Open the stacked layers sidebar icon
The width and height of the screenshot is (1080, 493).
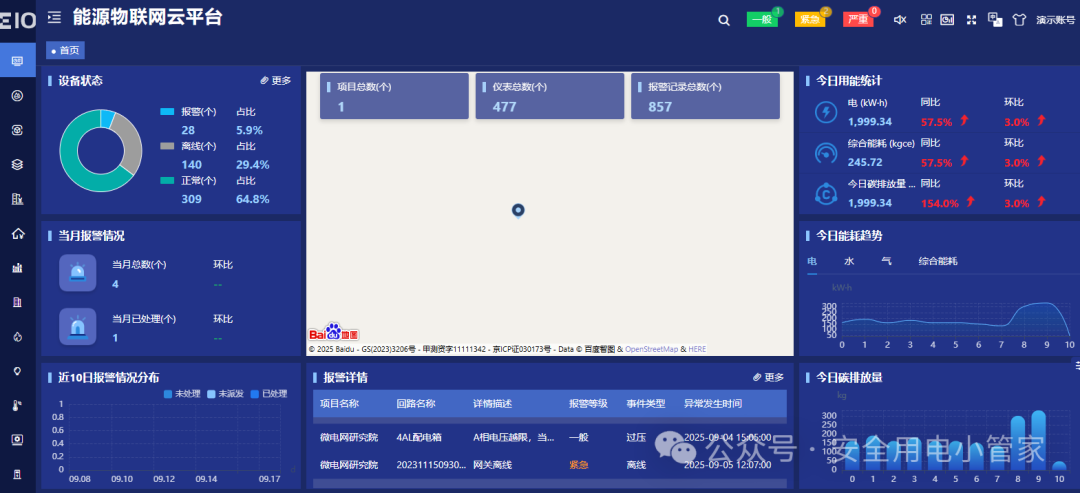pos(18,165)
